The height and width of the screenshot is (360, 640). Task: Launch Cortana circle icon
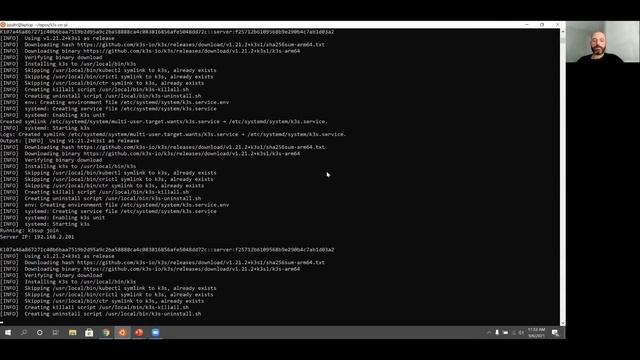(40, 333)
